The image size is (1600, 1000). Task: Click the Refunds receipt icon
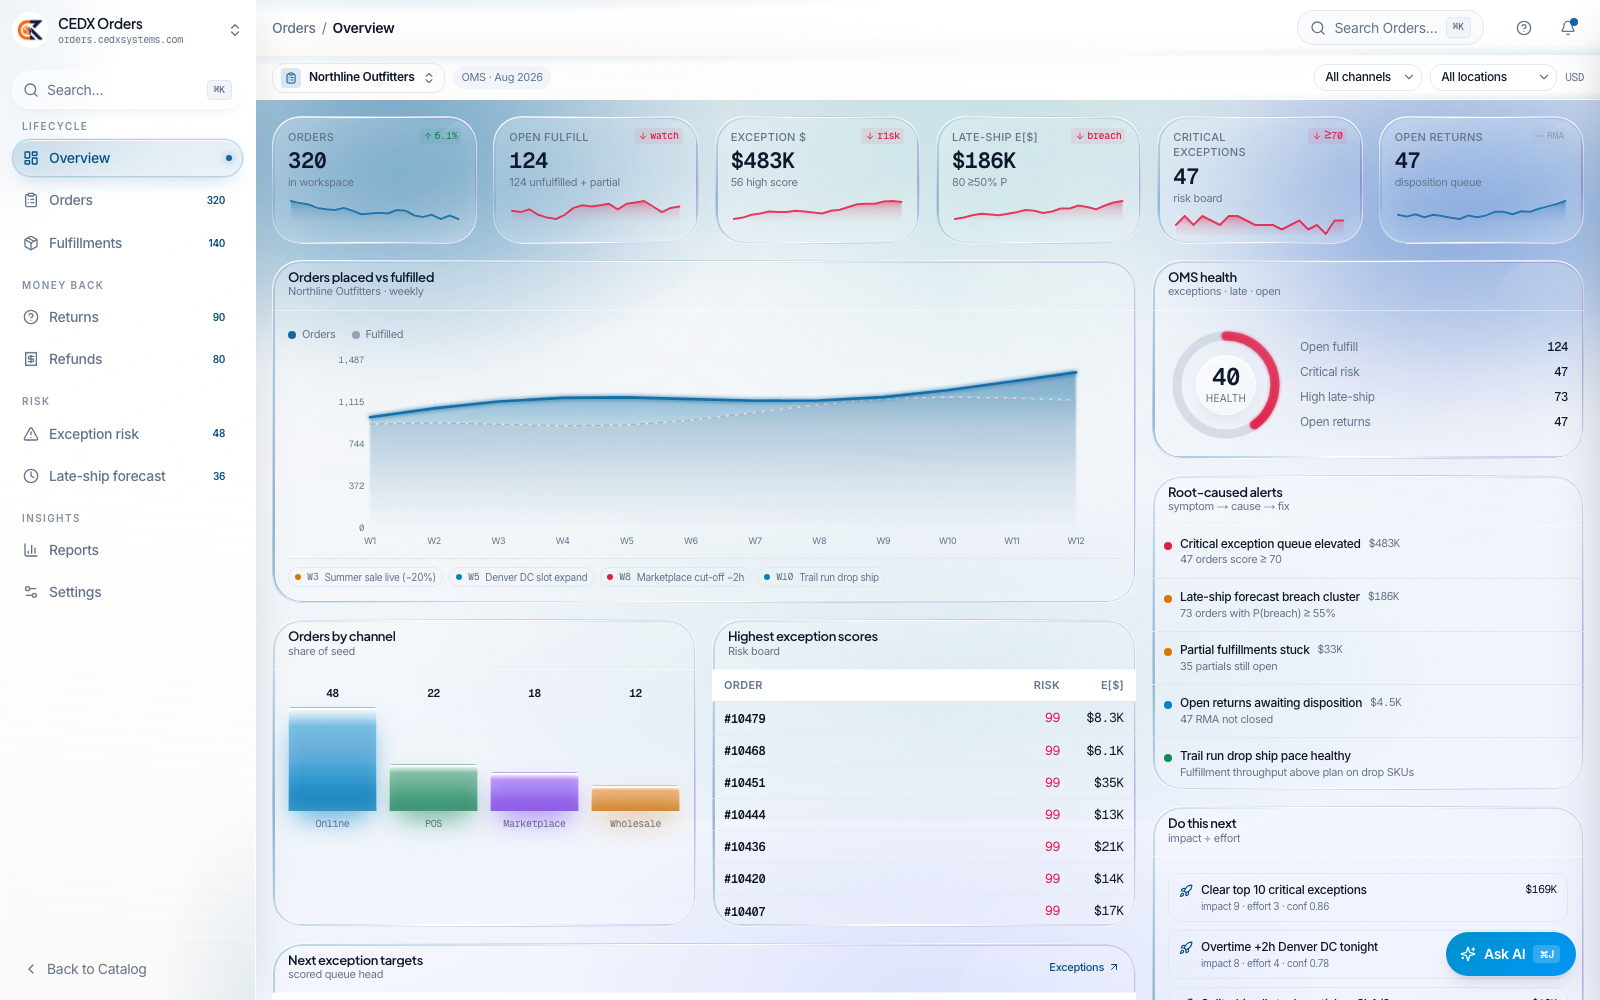pos(31,359)
